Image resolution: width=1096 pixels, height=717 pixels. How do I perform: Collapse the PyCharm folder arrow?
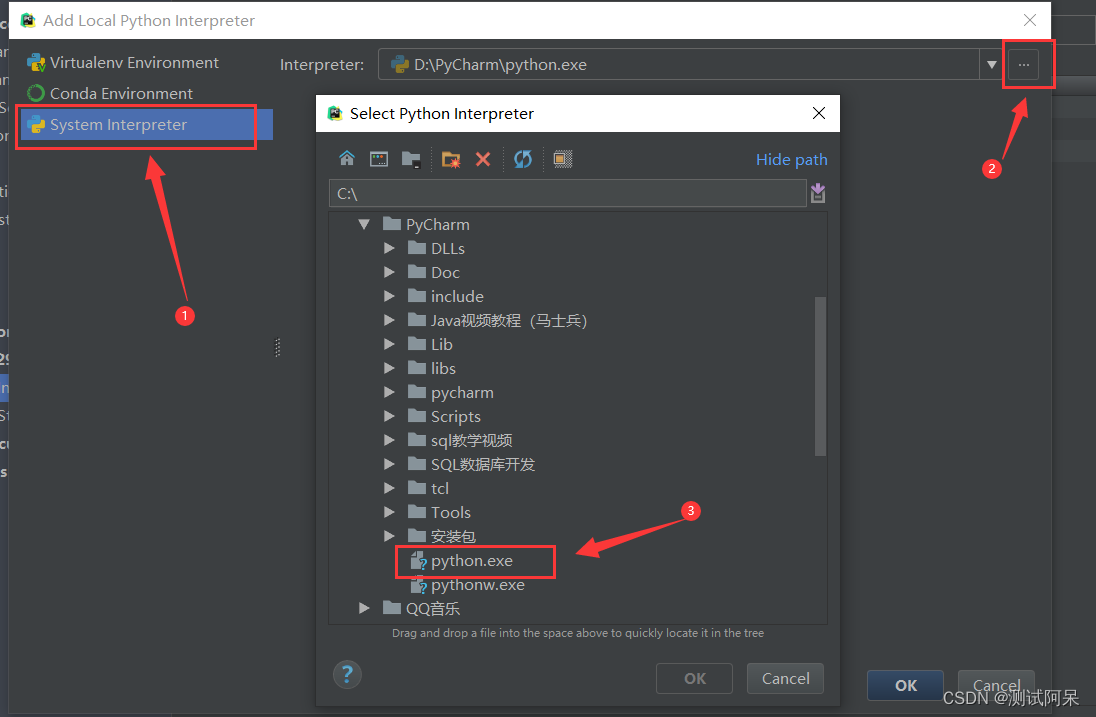(363, 224)
